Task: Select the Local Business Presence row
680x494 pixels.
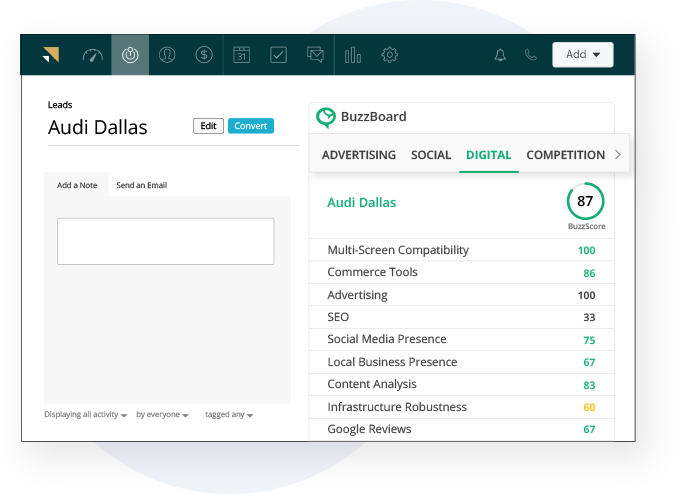Action: 461,362
